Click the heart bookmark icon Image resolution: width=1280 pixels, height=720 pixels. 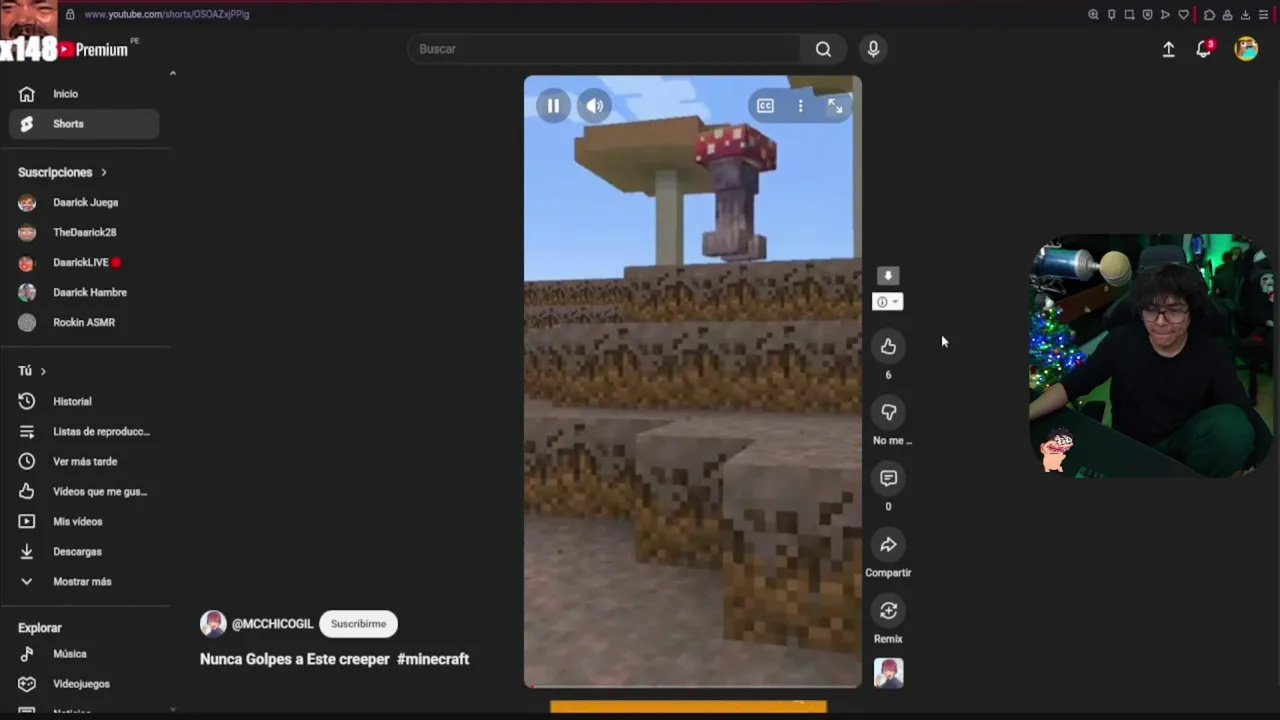coord(1184,14)
